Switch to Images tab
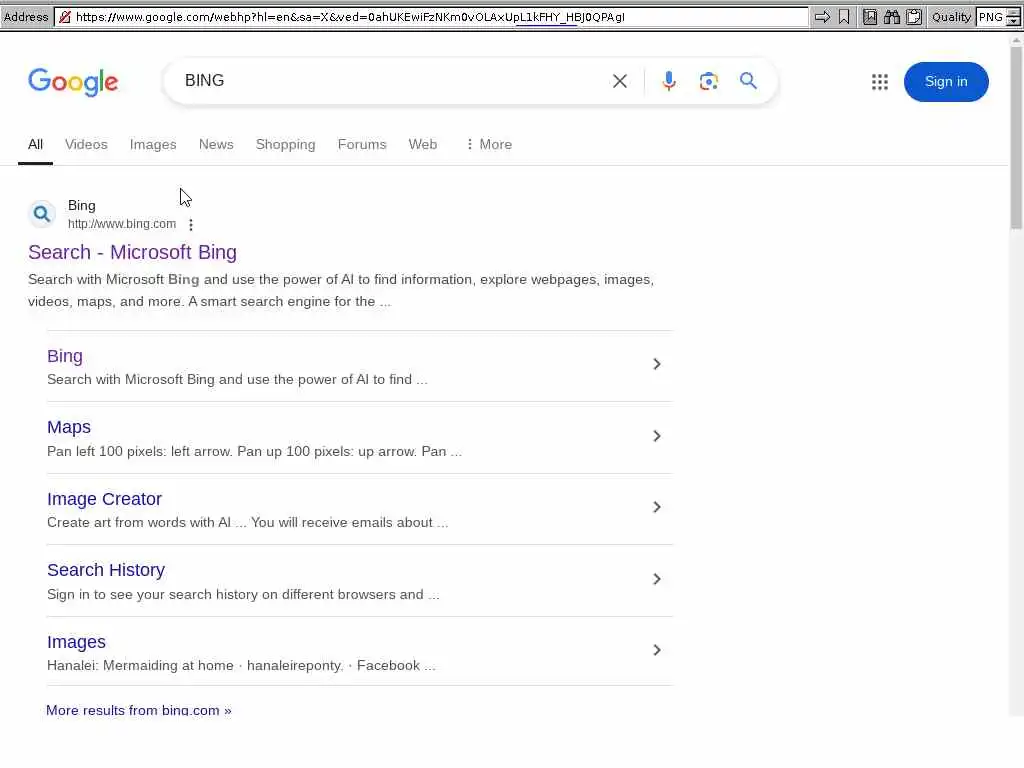Screen dimensions: 1024x768 [x=153, y=144]
